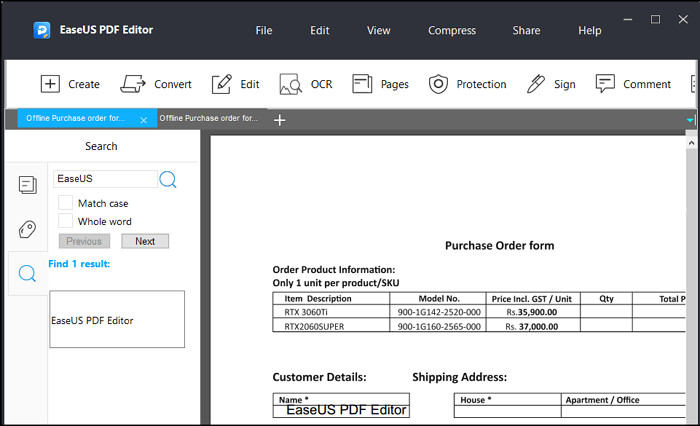This screenshot has height=426, width=700.
Task: Minimize the EaseUS PDF Editor window
Action: pyautogui.click(x=628, y=20)
